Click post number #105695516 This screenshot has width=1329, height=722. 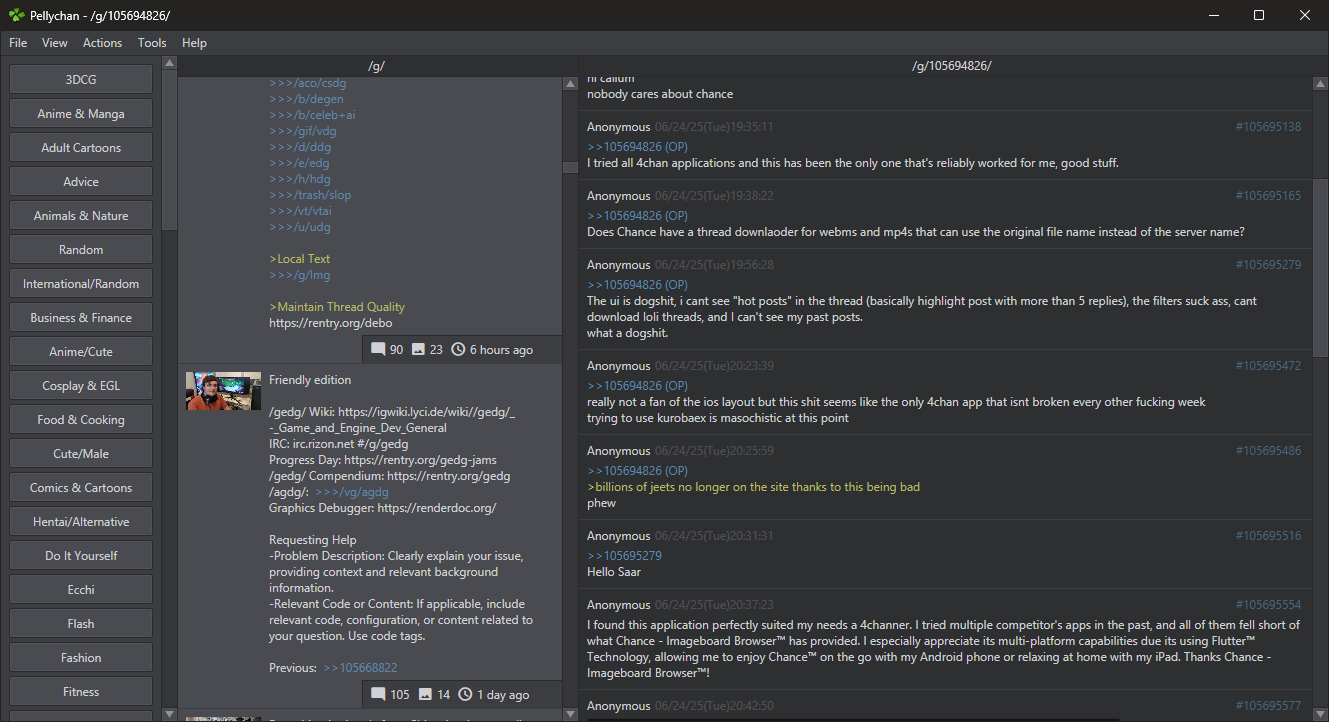click(x=1268, y=536)
